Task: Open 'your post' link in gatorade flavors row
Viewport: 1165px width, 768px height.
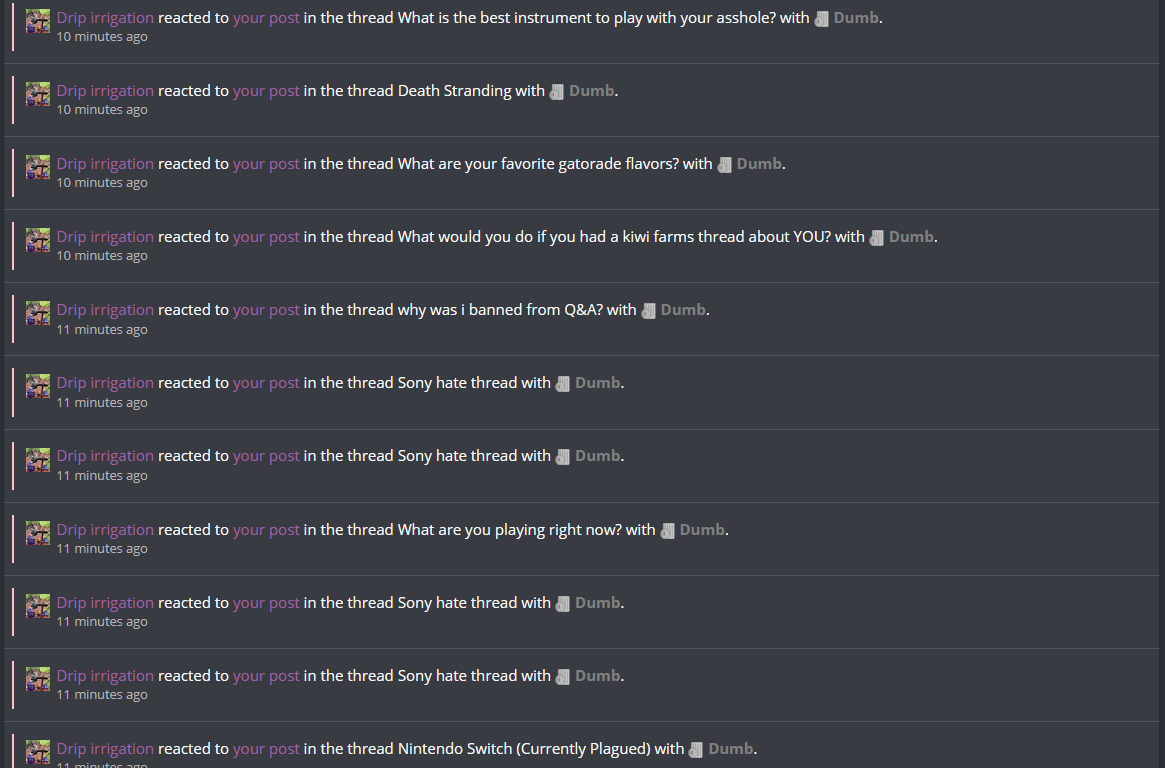Action: point(266,163)
